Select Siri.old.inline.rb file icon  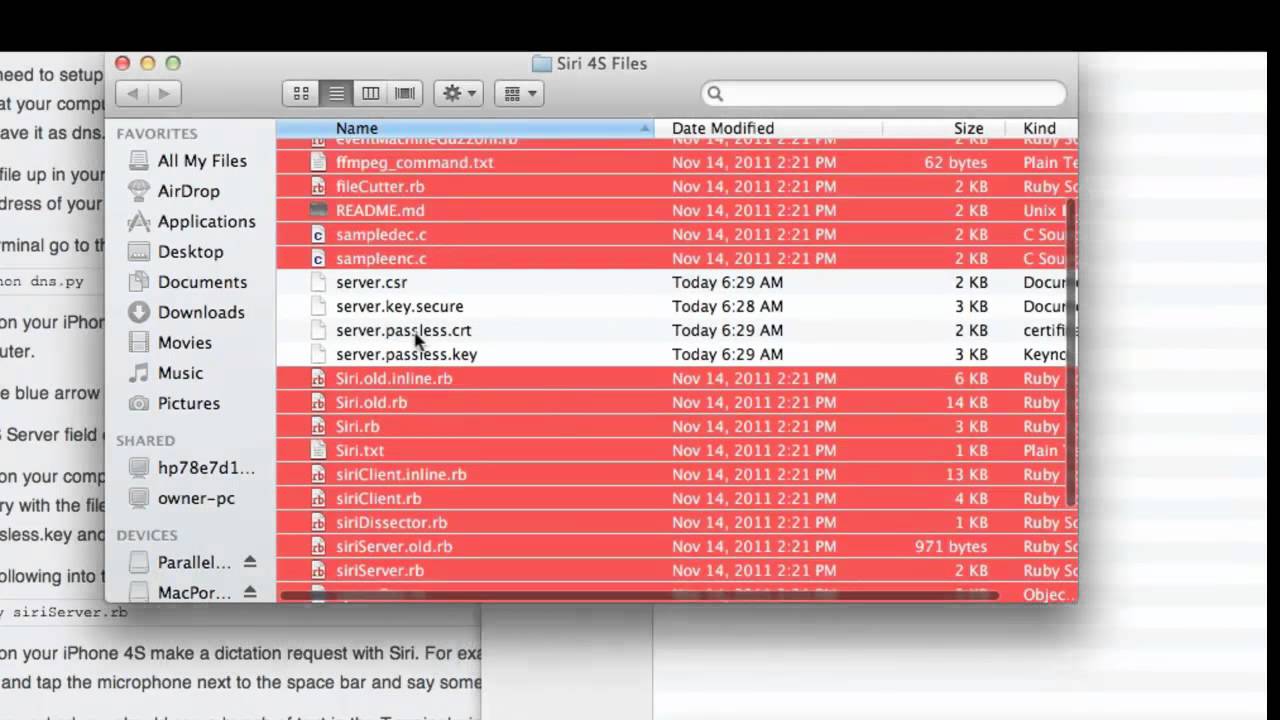pyautogui.click(x=318, y=378)
